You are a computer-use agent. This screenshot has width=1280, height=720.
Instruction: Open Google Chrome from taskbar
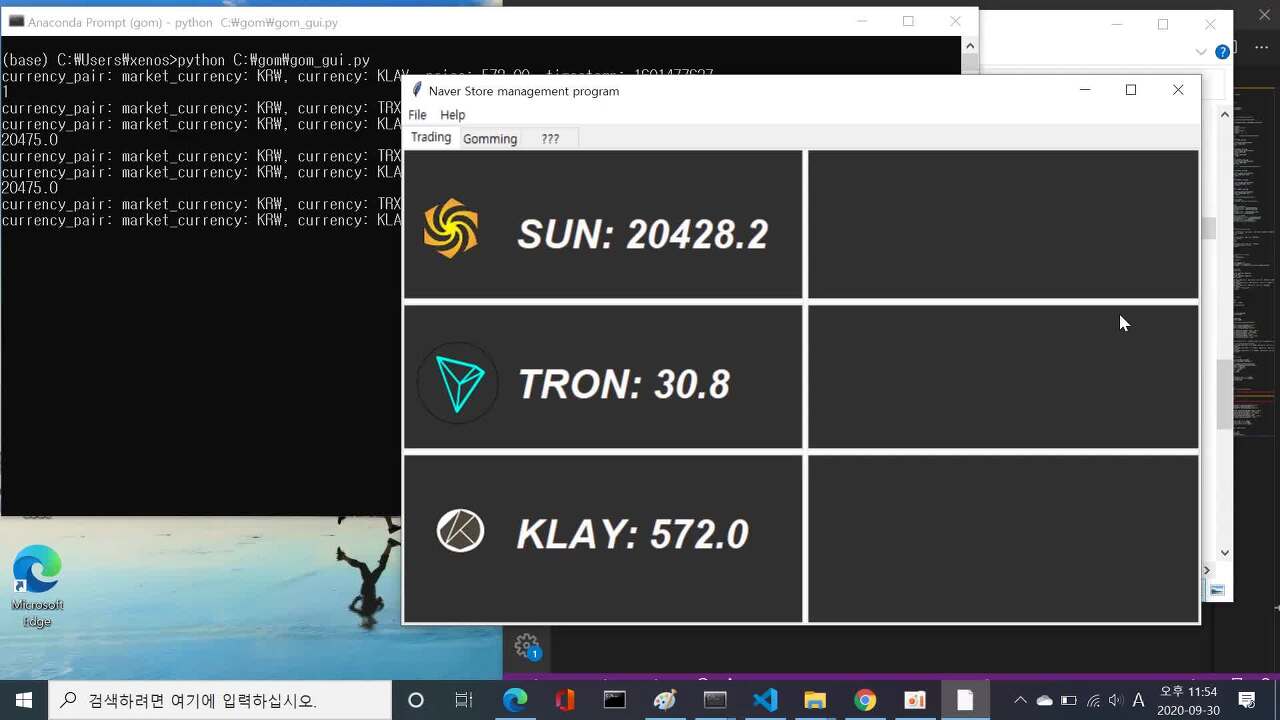[x=865, y=700]
